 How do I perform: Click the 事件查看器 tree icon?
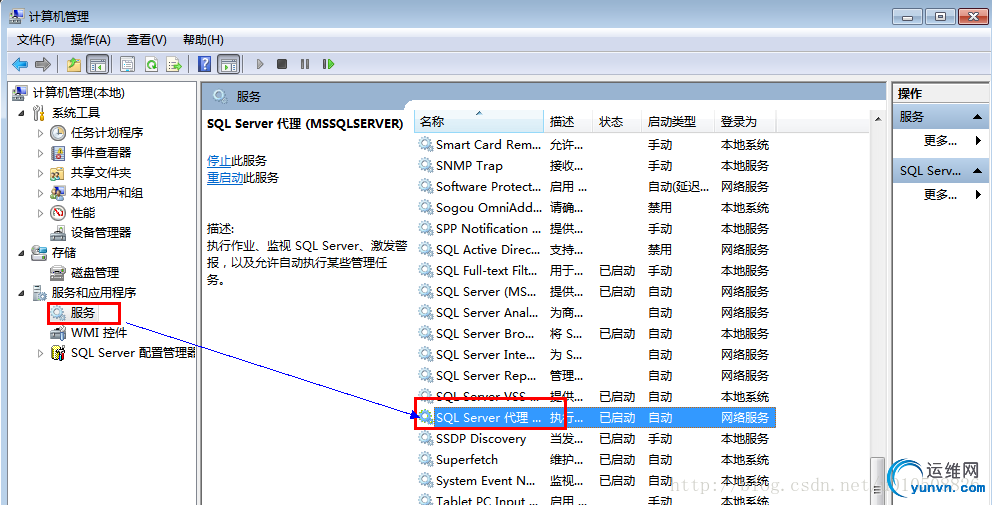click(58, 153)
